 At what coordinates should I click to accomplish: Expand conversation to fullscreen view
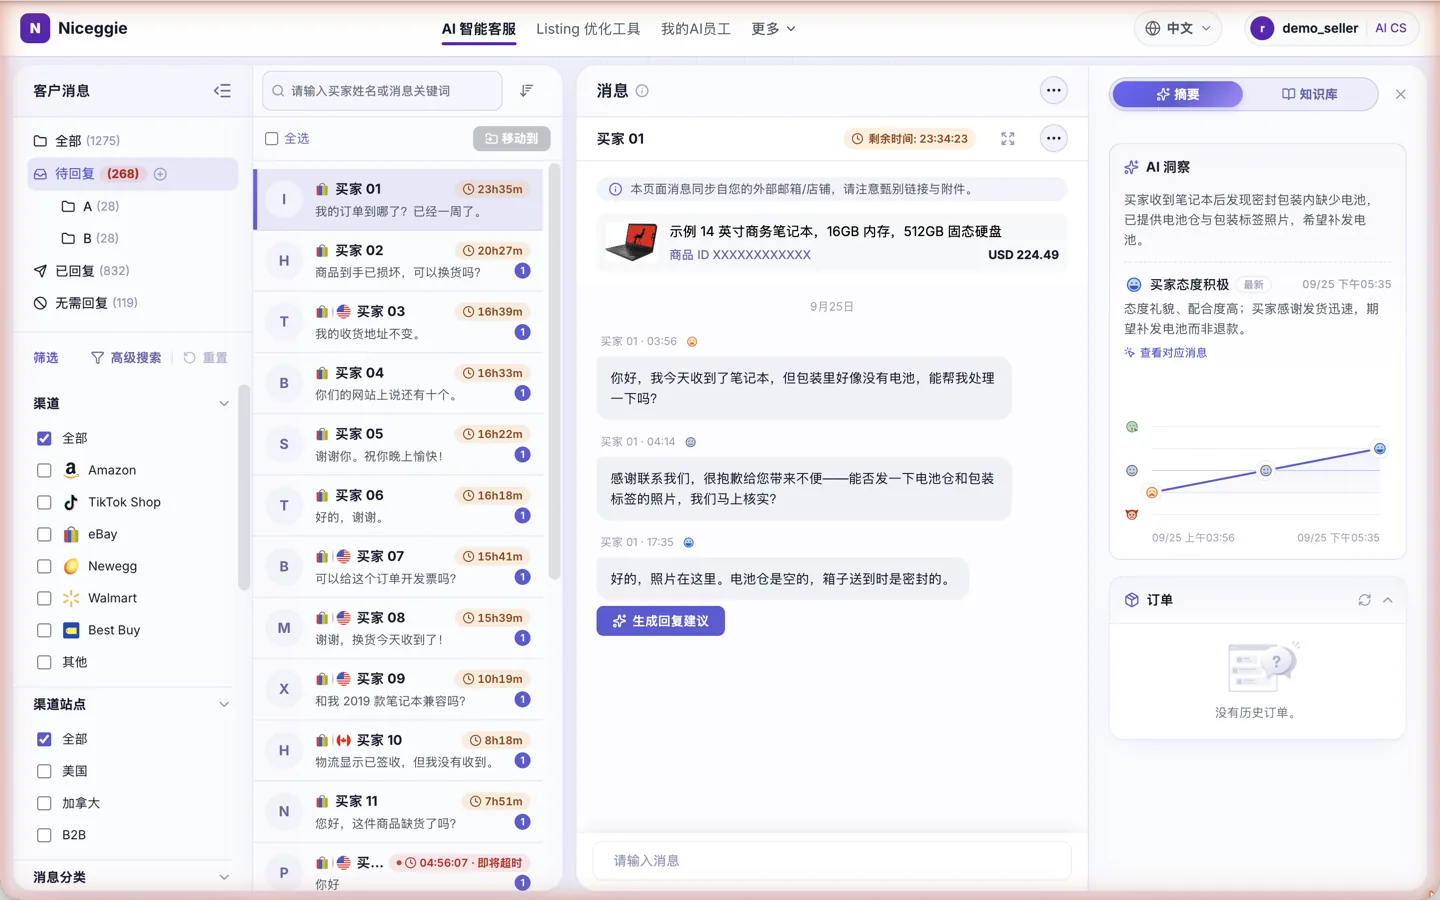tap(1008, 139)
